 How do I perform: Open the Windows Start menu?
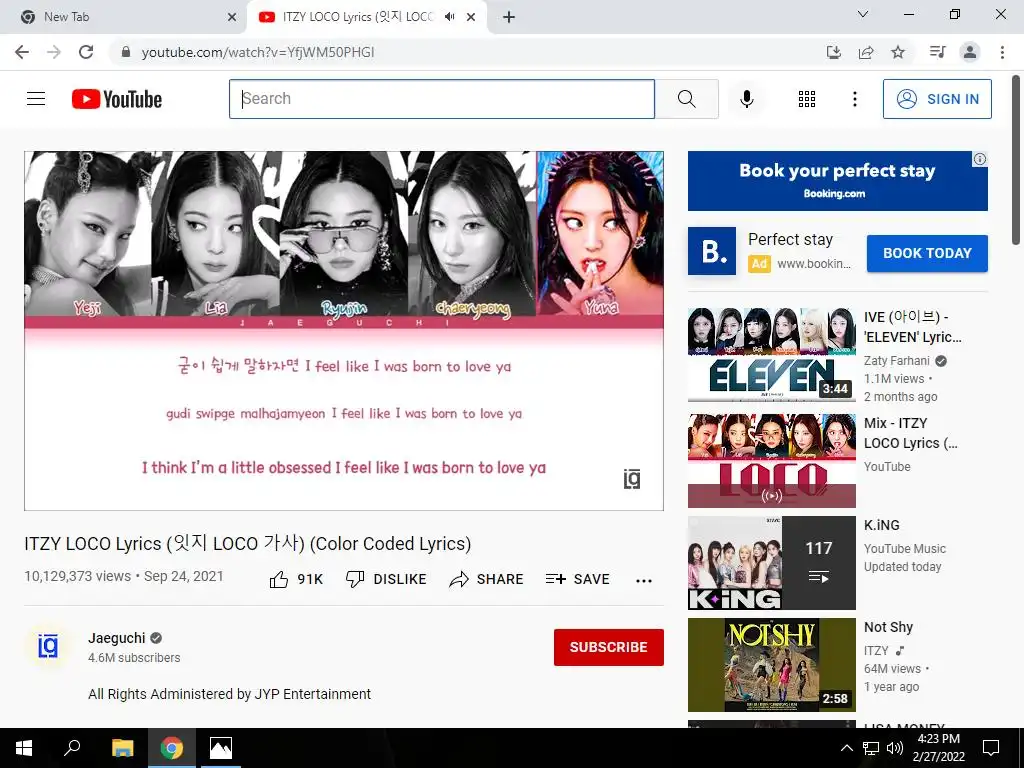click(x=24, y=748)
